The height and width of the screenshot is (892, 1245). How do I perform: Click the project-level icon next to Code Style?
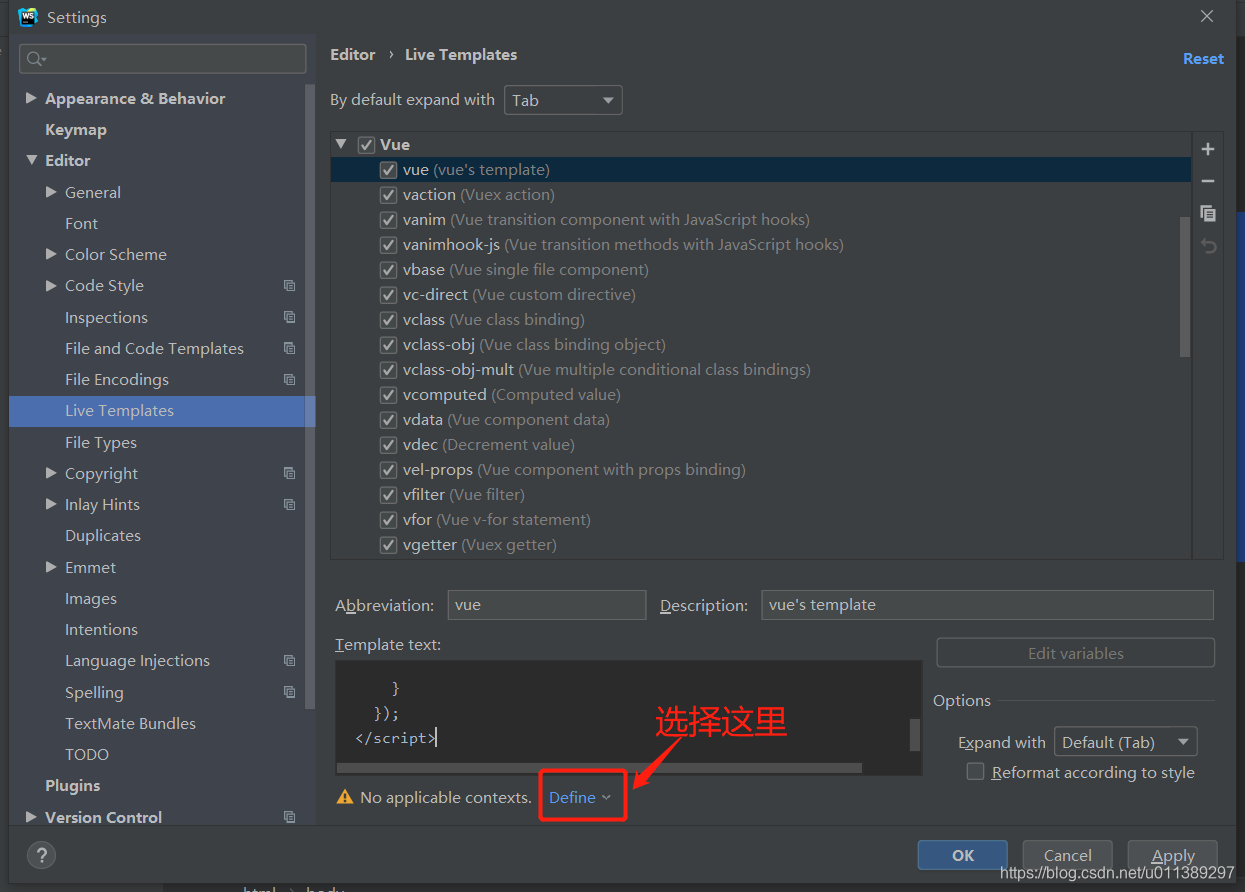[289, 286]
